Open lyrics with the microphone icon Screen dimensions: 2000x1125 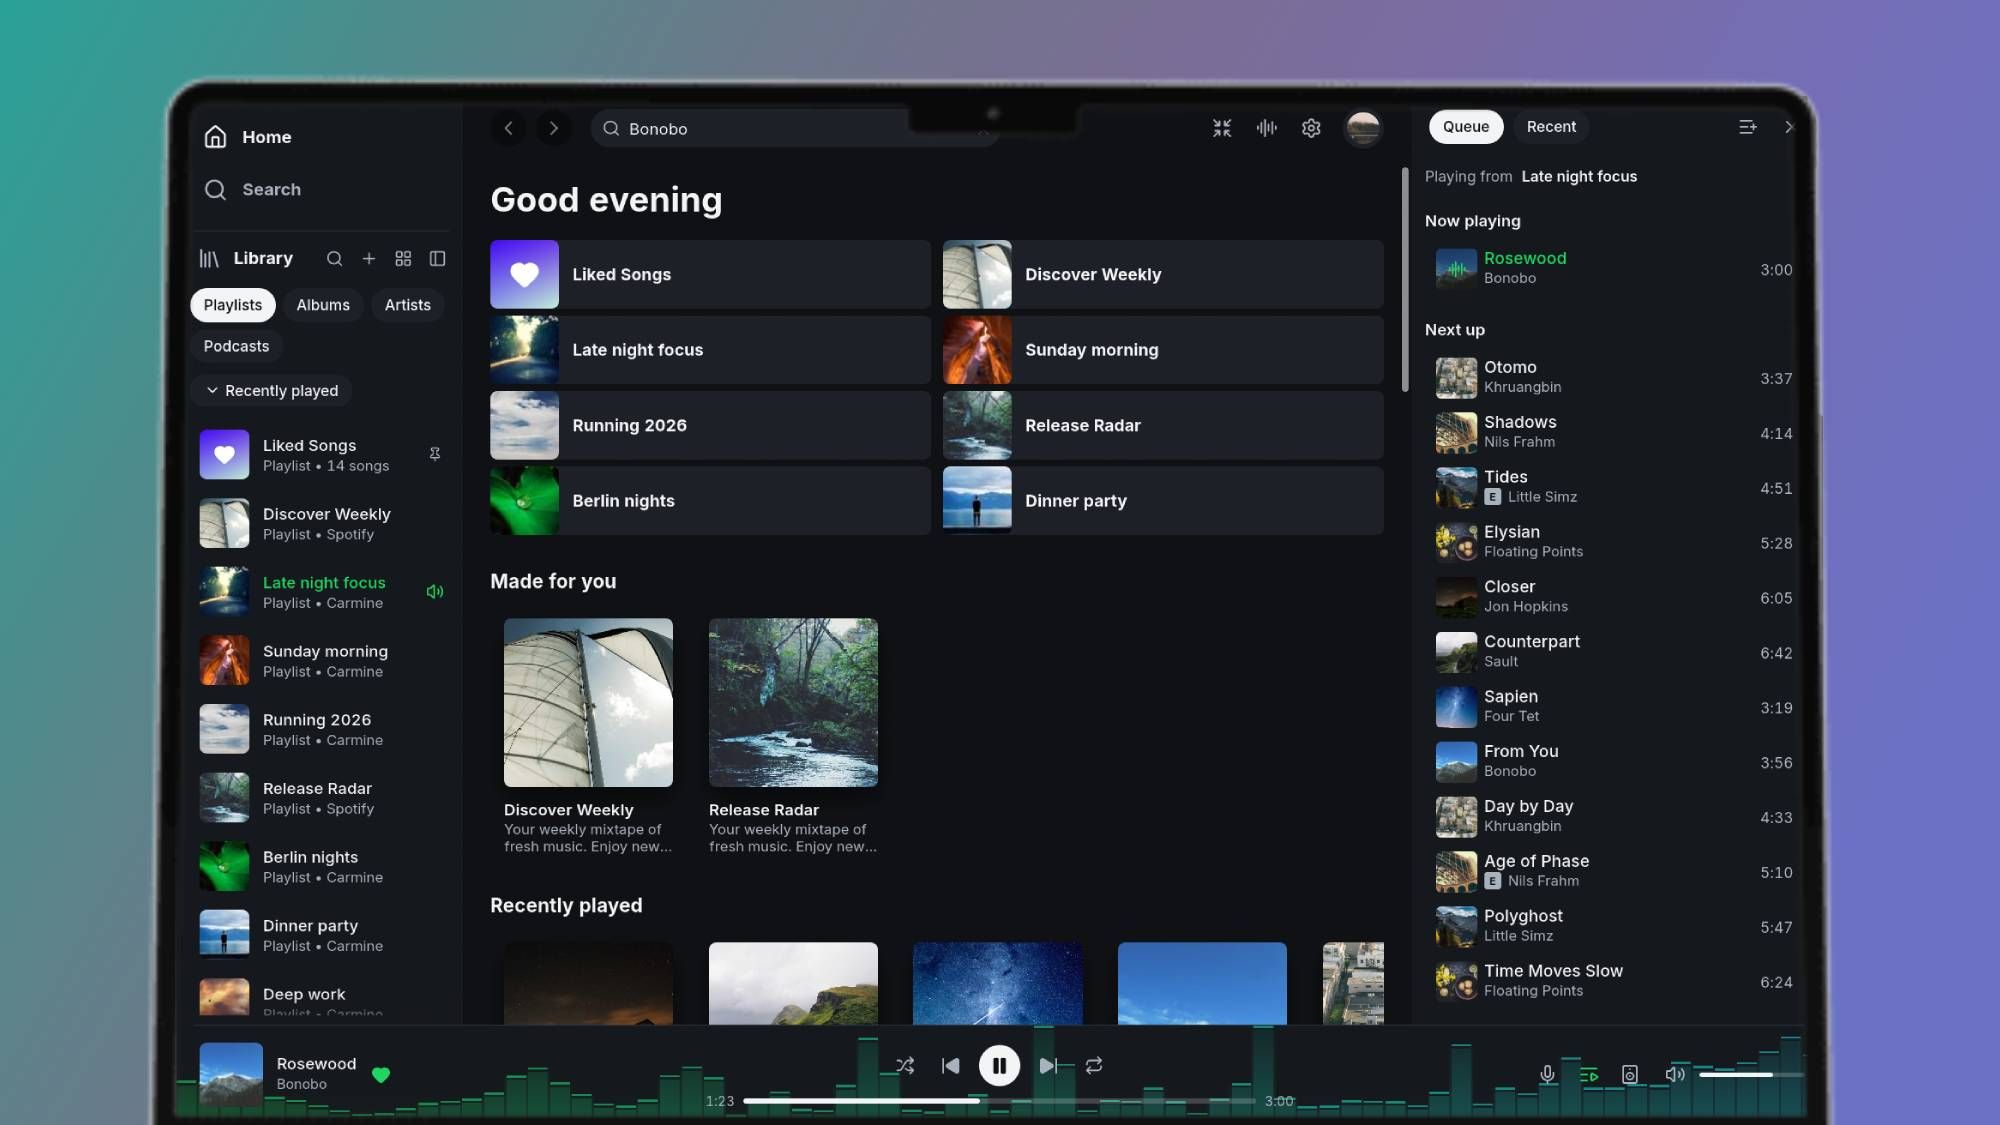[1547, 1075]
